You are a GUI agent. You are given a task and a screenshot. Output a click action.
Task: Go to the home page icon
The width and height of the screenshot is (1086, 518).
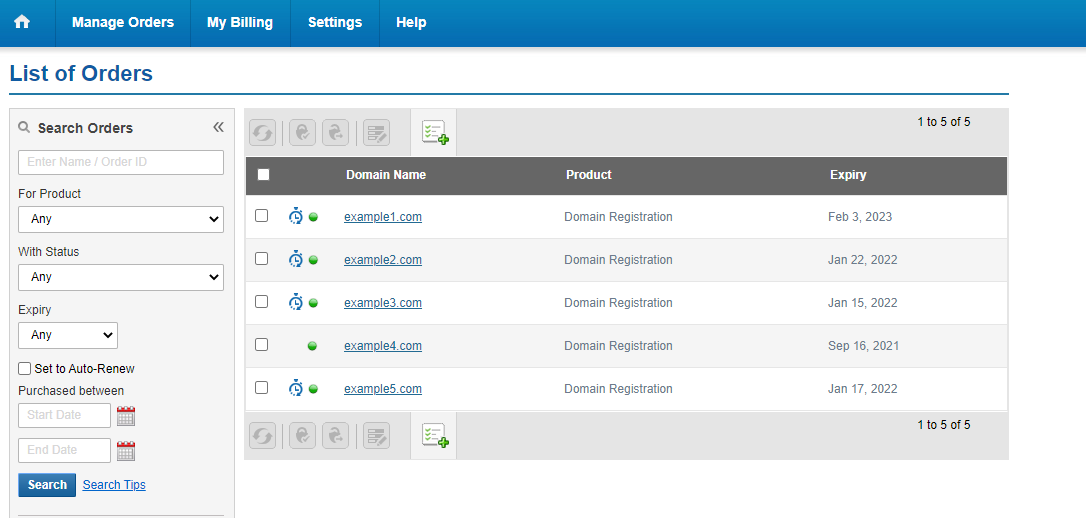22,22
